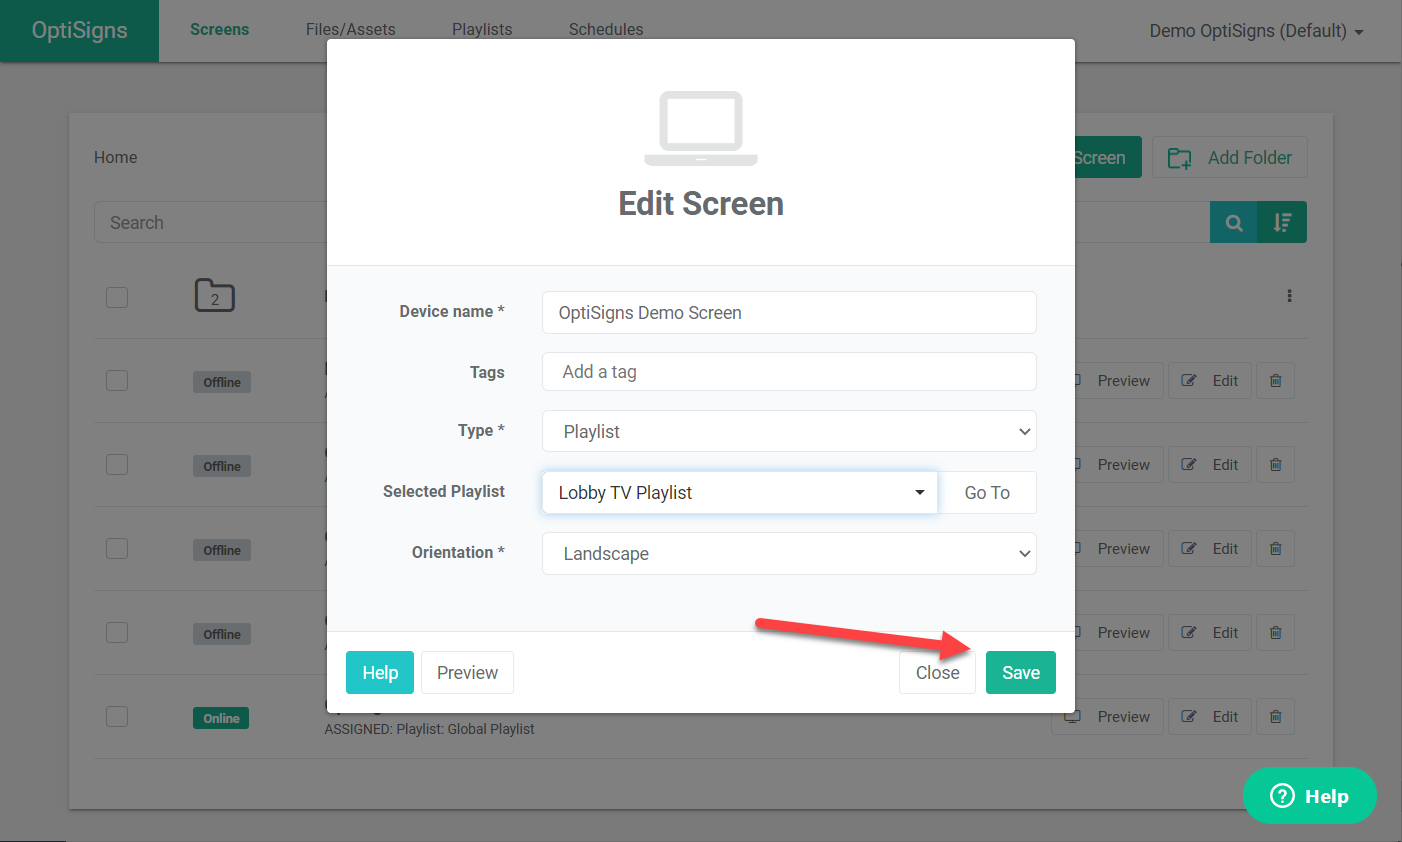Click the sort order icon beside search

coord(1283,222)
